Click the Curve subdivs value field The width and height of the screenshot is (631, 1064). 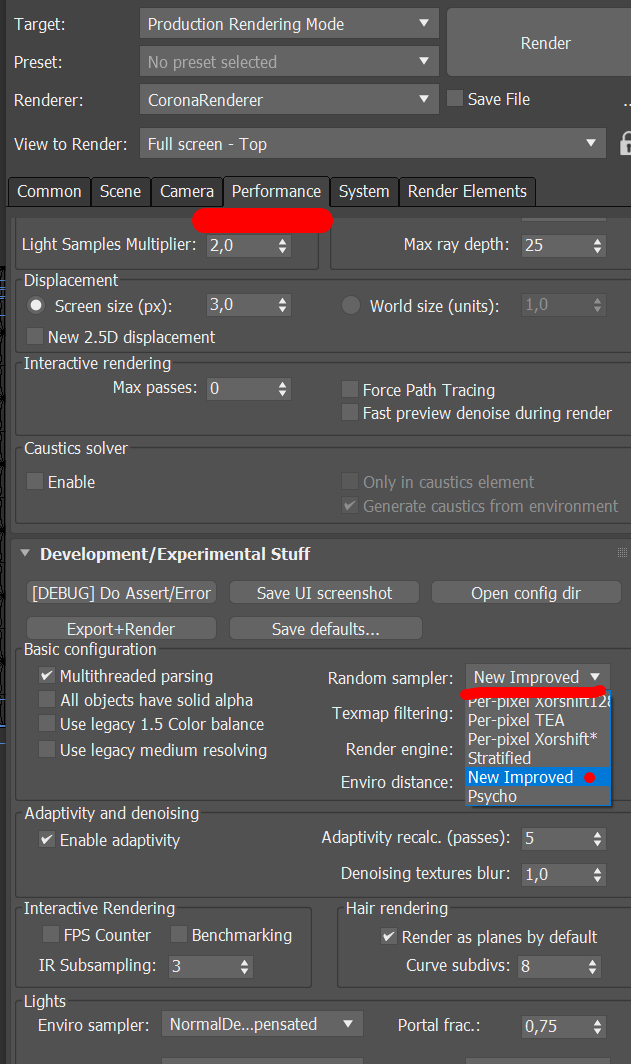tap(551, 966)
